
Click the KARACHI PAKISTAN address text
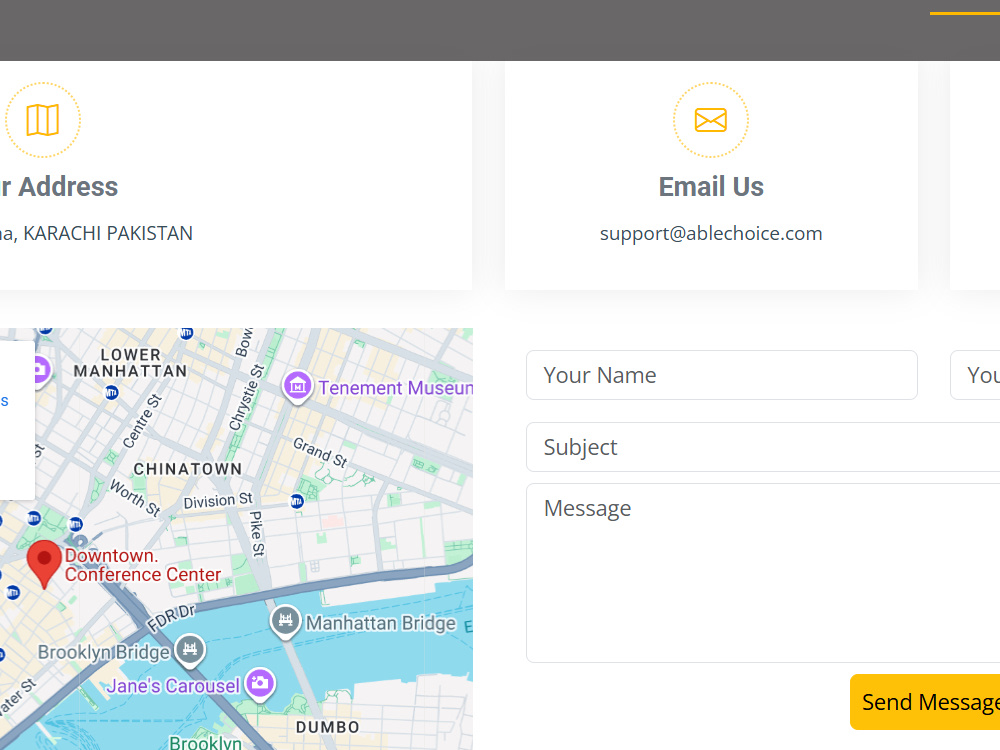point(108,233)
